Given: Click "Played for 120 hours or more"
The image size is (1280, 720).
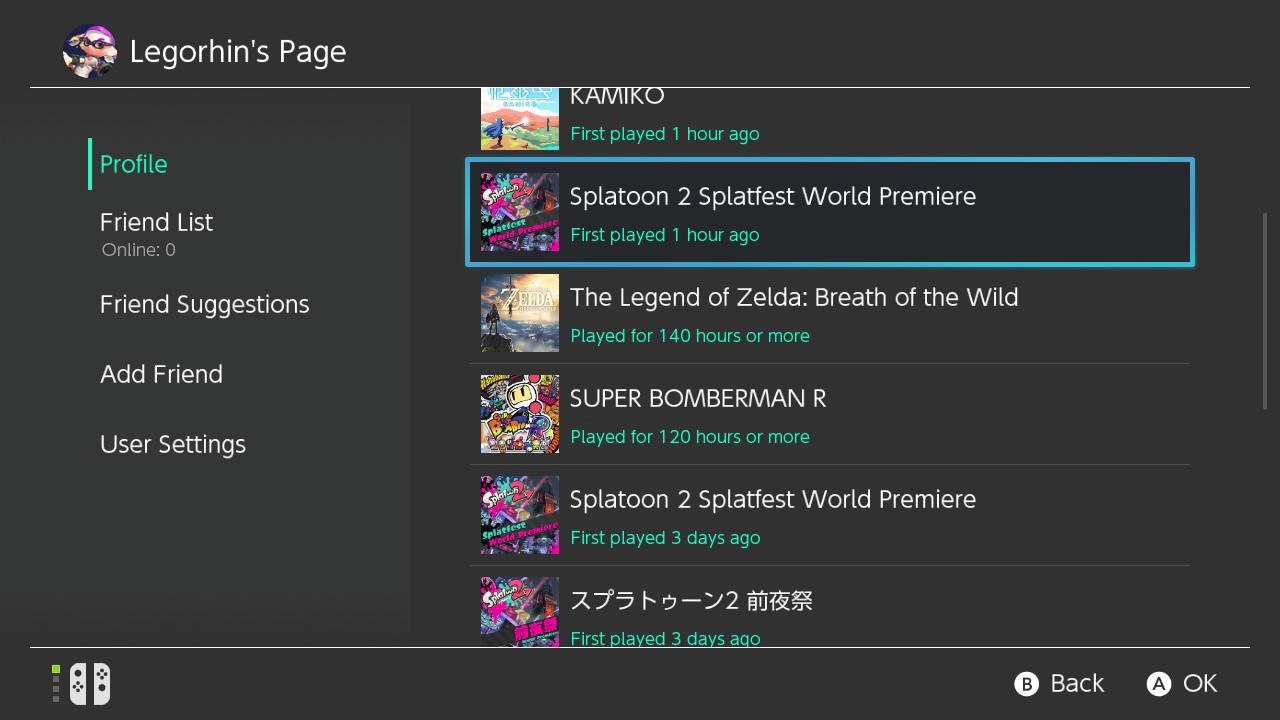Looking at the screenshot, I should [x=690, y=437].
